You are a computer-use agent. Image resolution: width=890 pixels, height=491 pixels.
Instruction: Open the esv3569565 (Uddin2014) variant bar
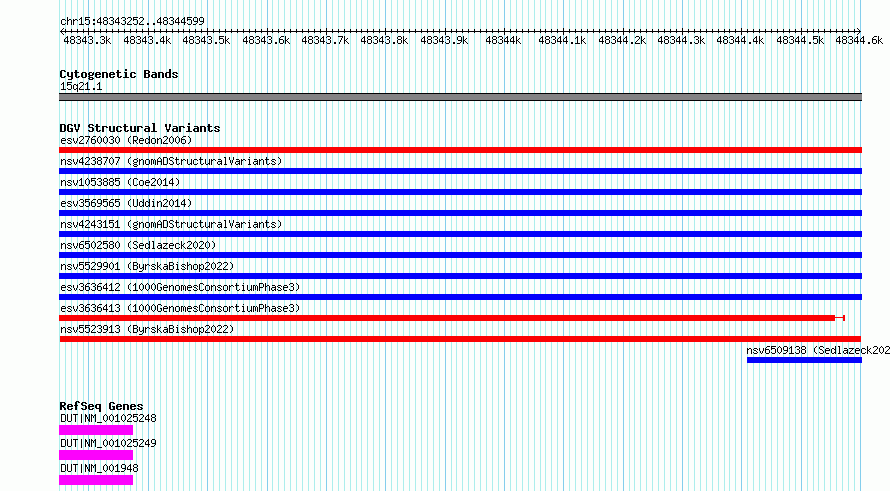coord(460,213)
